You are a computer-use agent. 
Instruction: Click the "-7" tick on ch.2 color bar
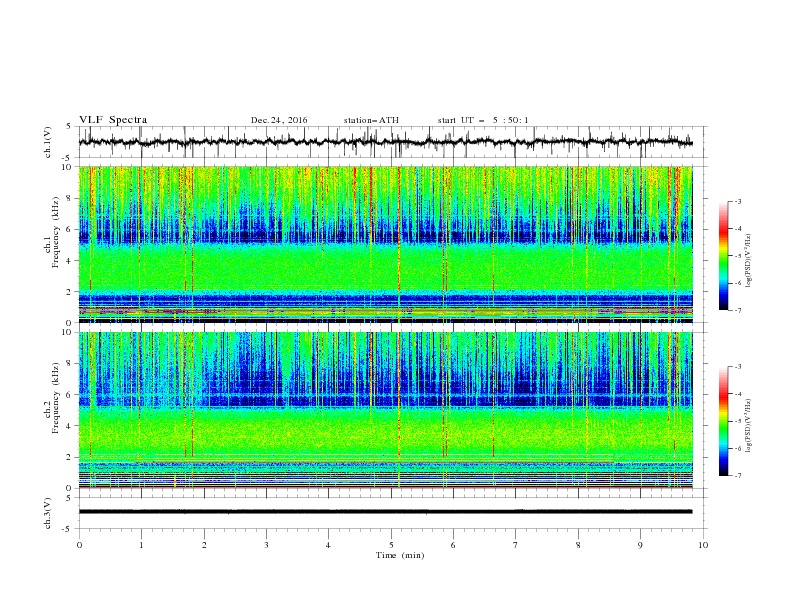click(737, 475)
